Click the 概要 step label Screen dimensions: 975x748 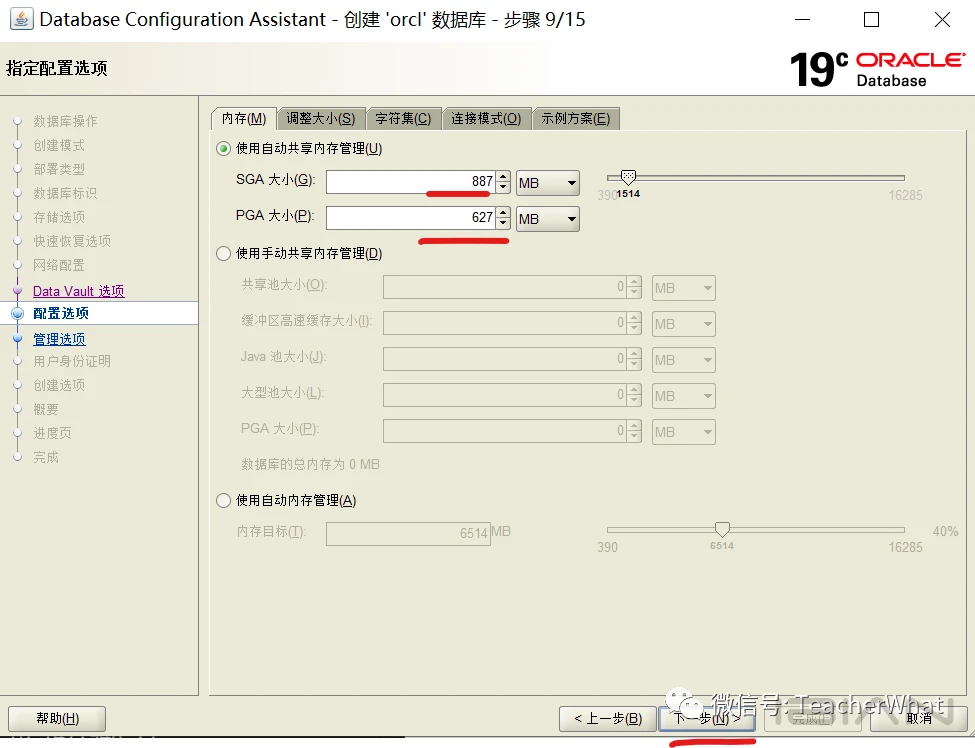click(46, 409)
